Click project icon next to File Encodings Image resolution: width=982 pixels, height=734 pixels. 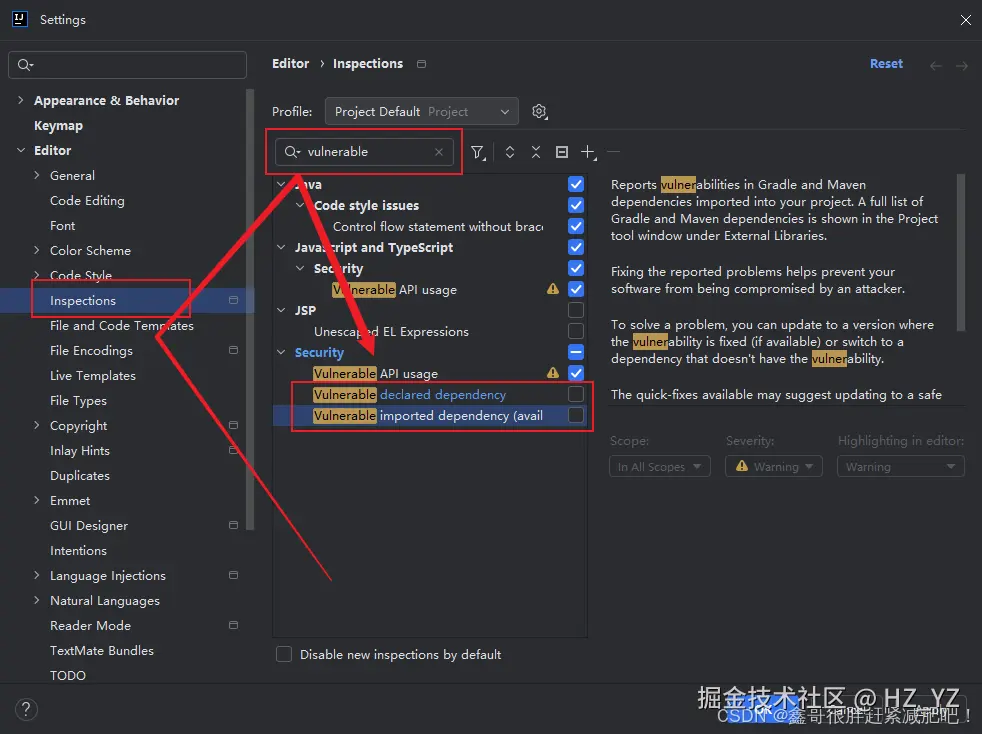(234, 350)
